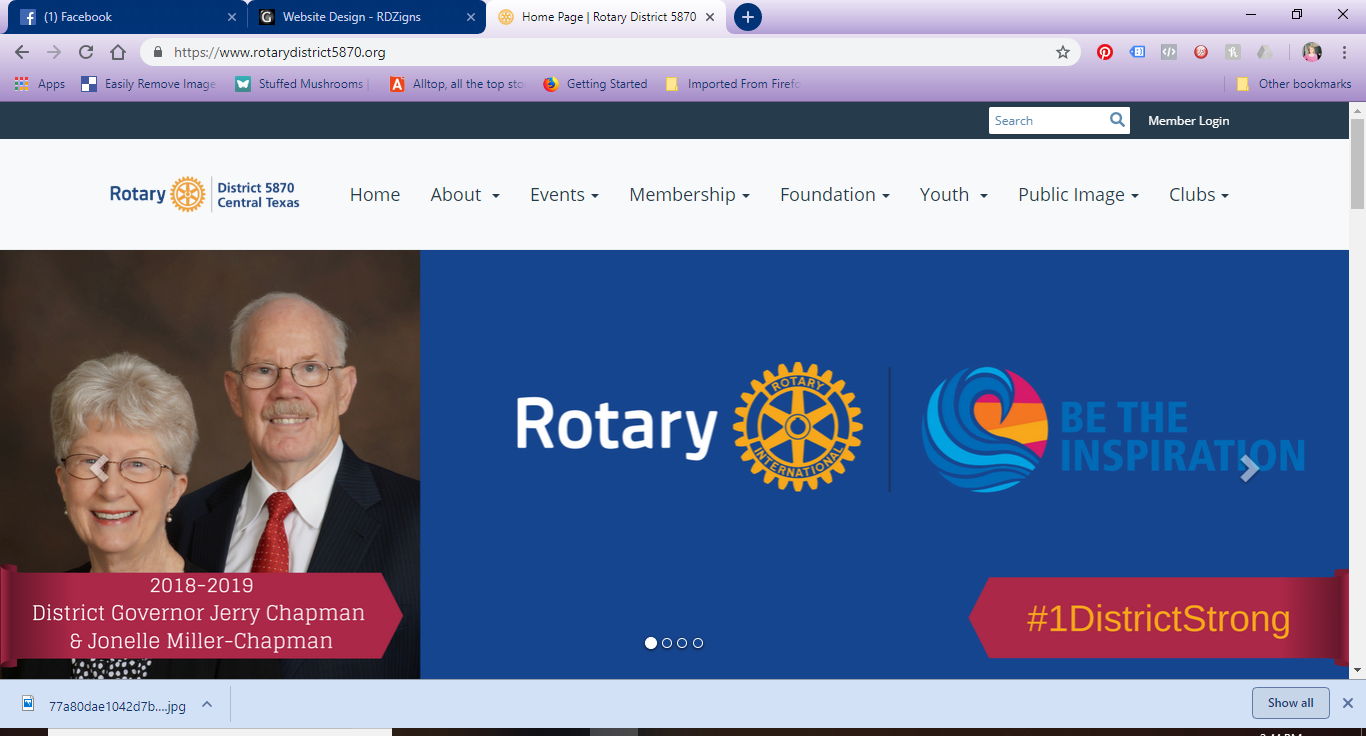The width and height of the screenshot is (1366, 736).
Task: Expand the Membership dropdown menu
Action: point(689,195)
